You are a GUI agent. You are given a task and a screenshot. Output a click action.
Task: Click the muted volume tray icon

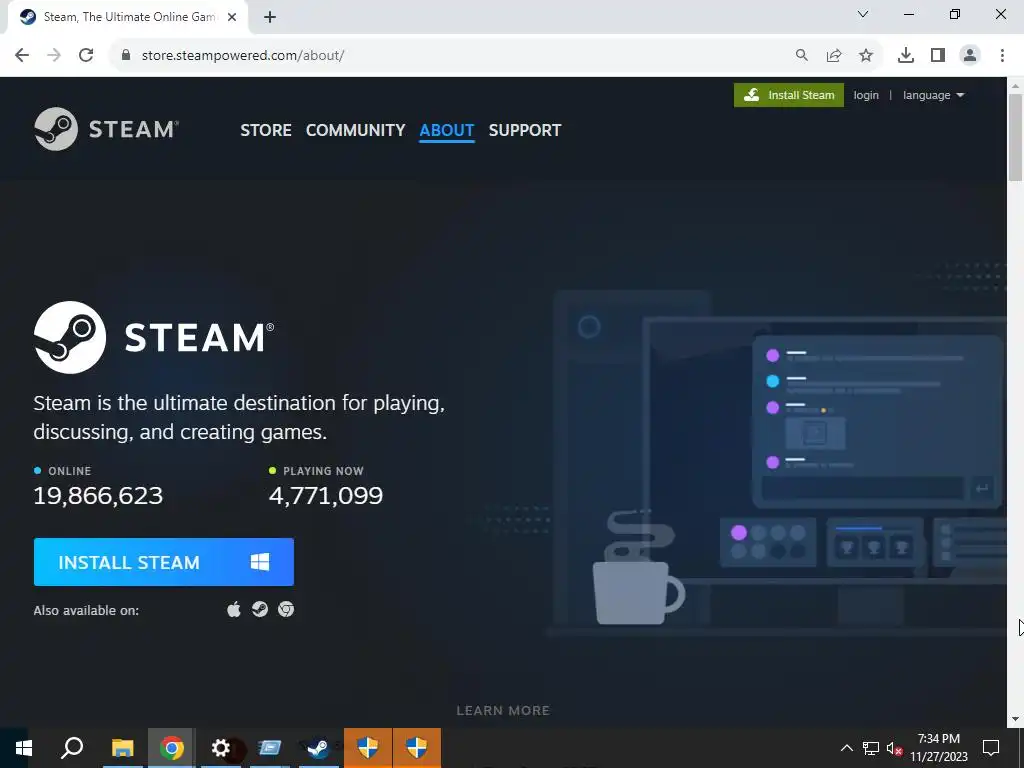point(895,748)
